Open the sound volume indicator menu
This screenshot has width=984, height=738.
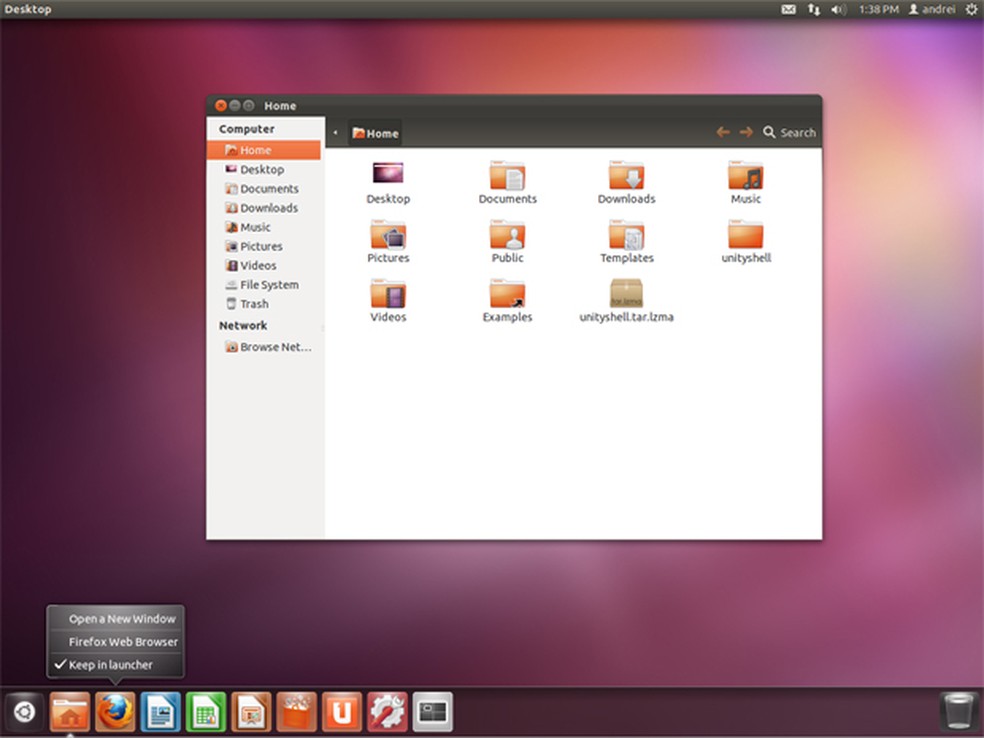pos(838,9)
